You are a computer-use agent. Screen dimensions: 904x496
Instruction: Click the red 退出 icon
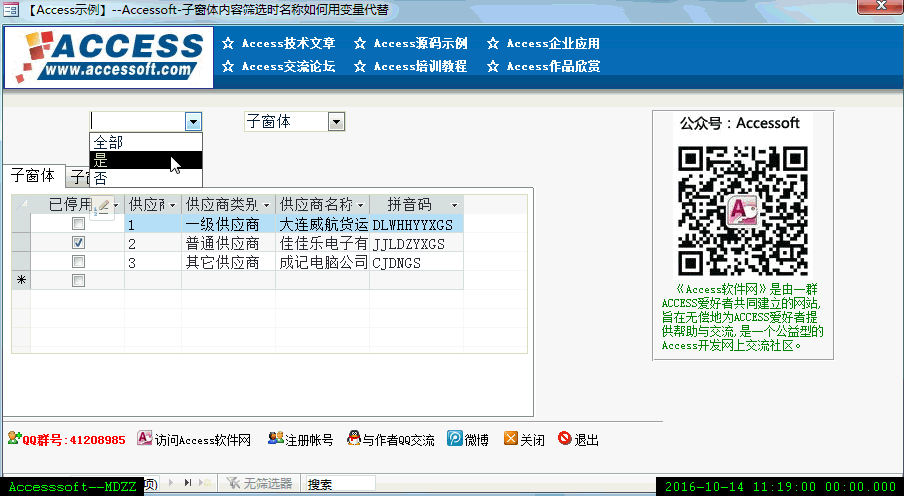click(x=565, y=438)
